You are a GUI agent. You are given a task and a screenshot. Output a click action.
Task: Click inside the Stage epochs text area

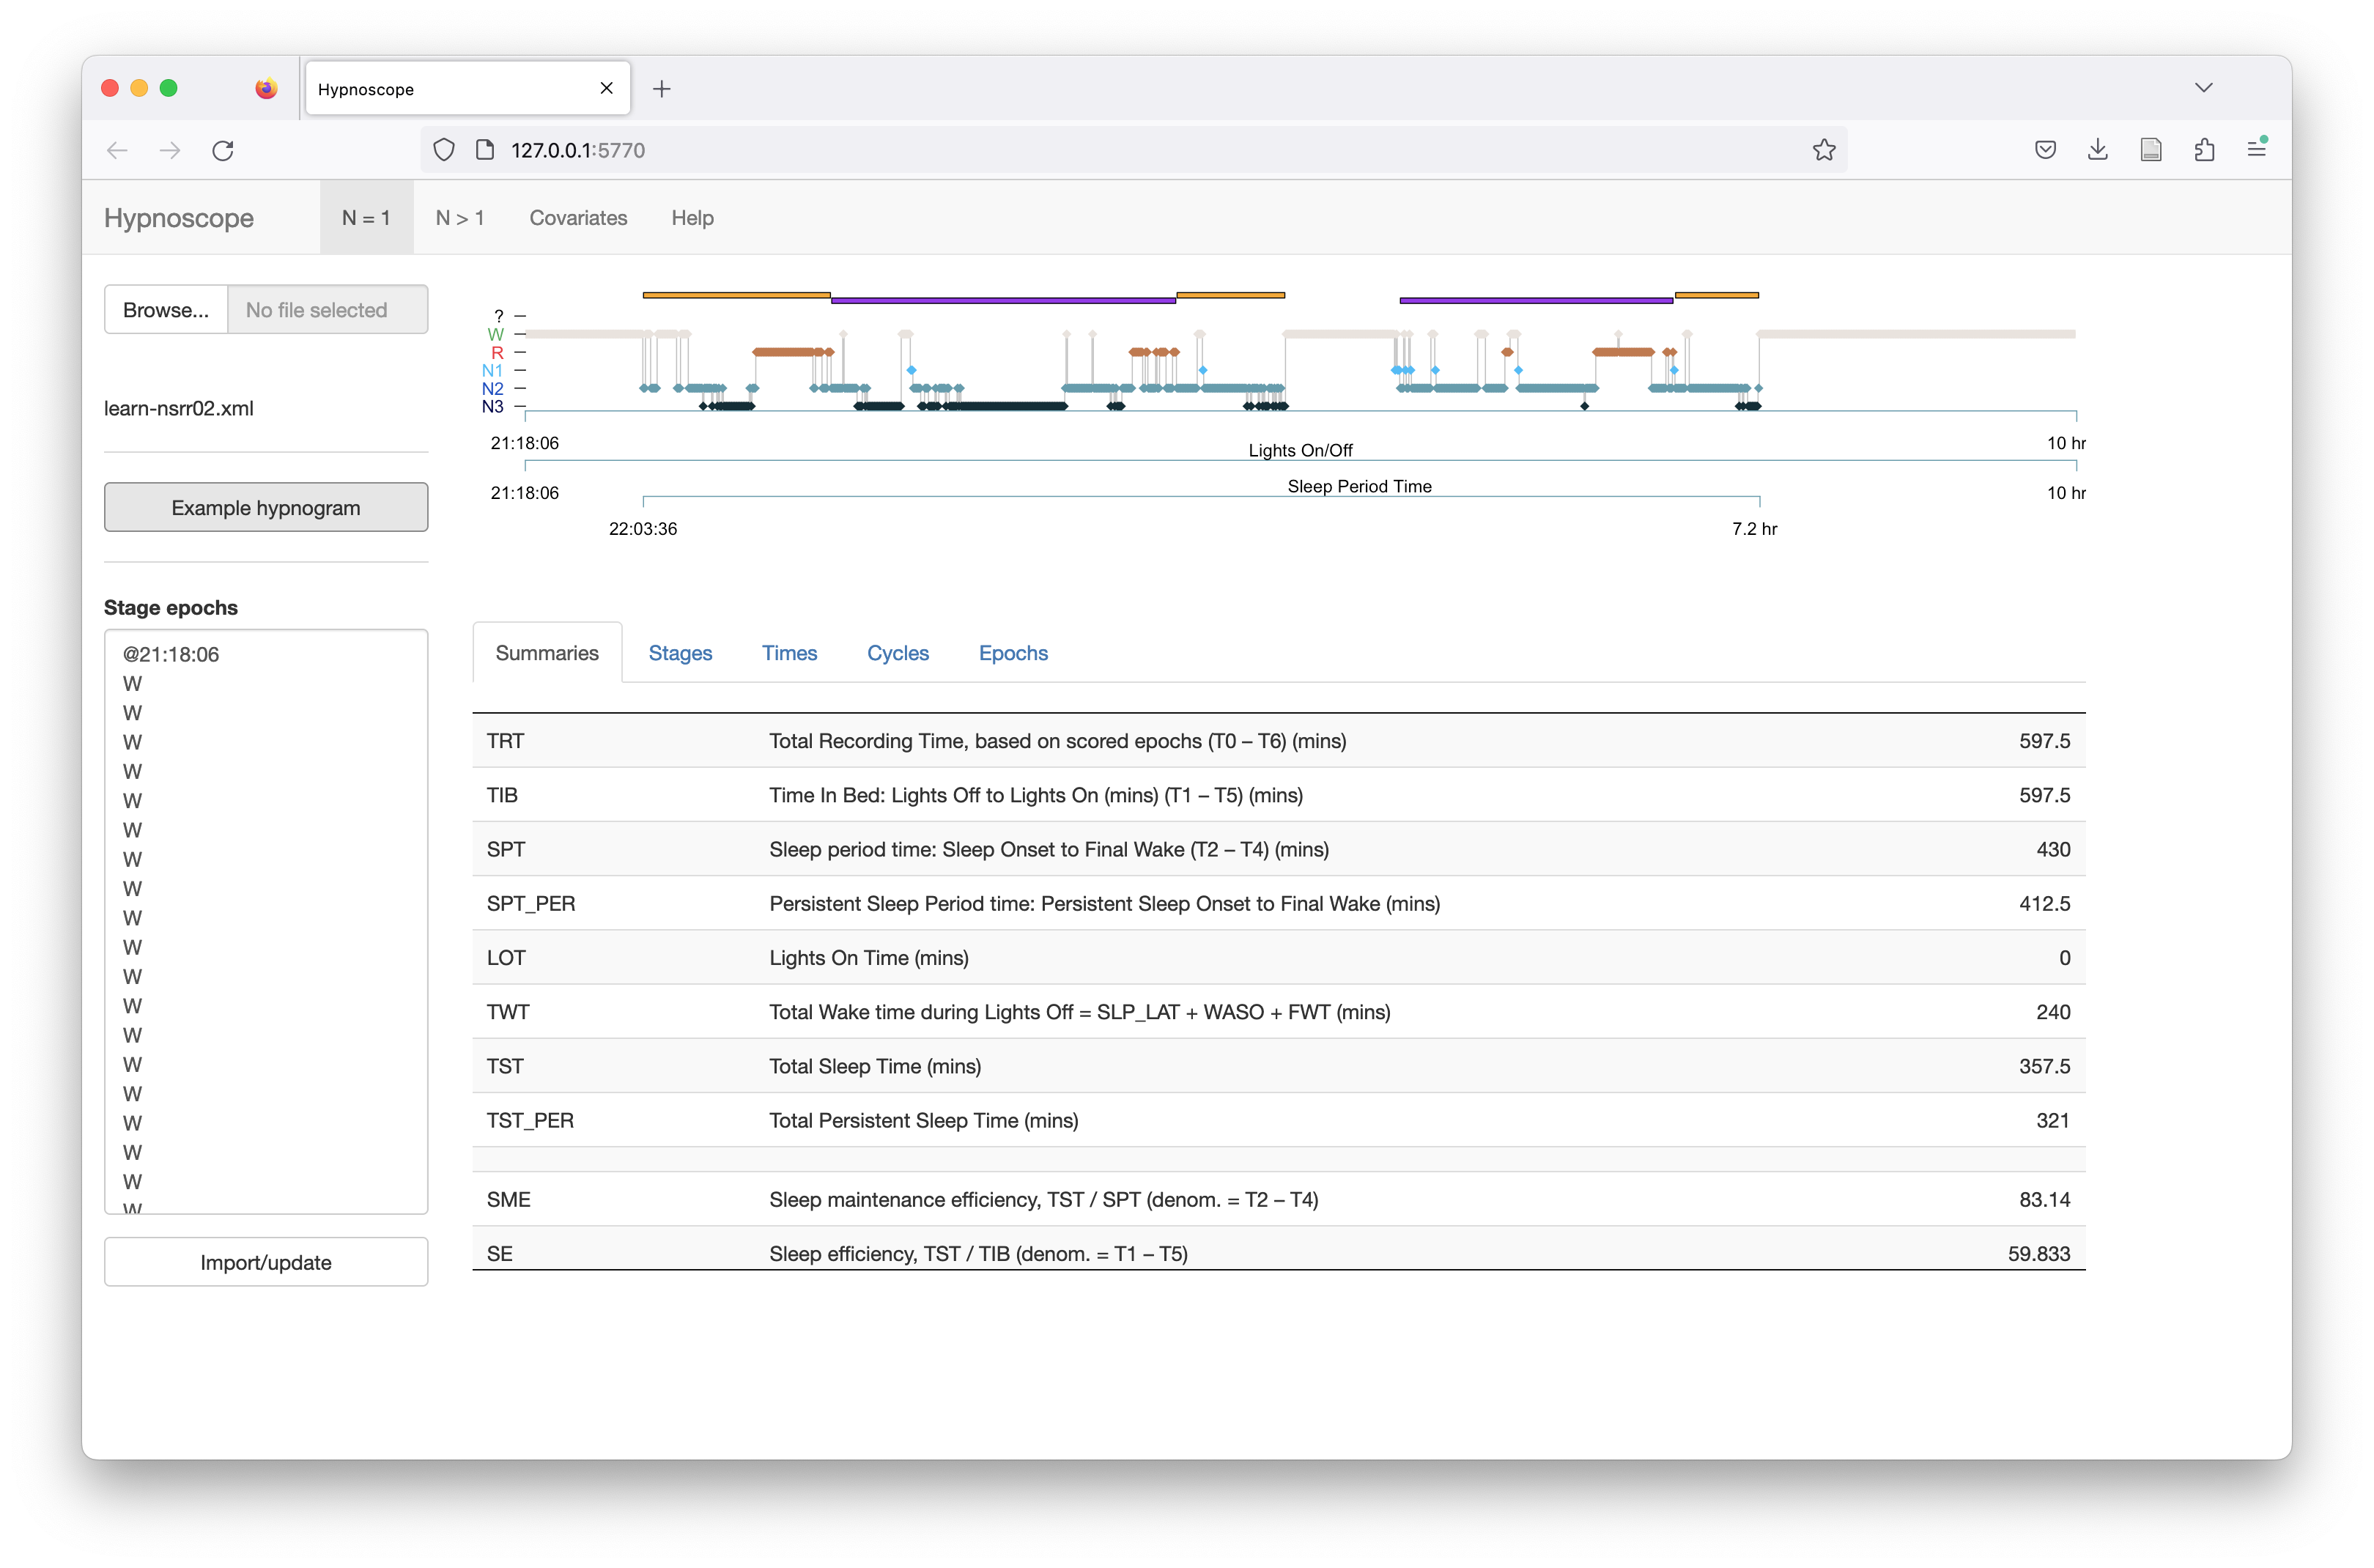tap(266, 920)
